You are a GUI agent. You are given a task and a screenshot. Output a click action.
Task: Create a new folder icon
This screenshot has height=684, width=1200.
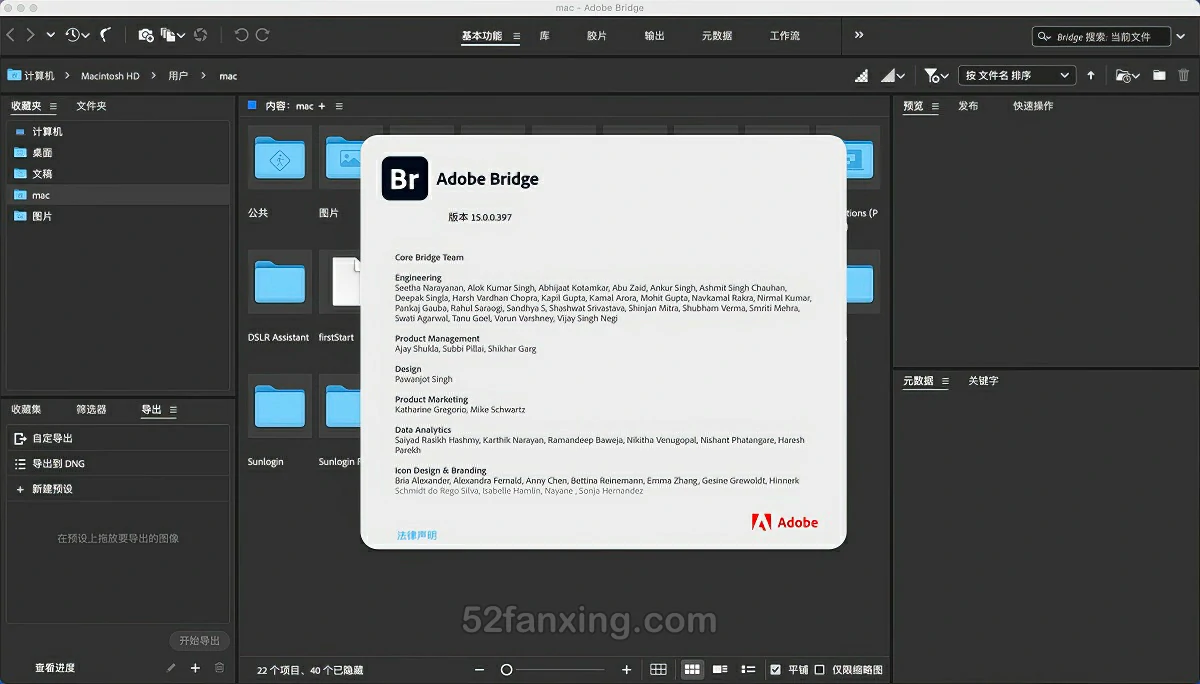(1159, 76)
